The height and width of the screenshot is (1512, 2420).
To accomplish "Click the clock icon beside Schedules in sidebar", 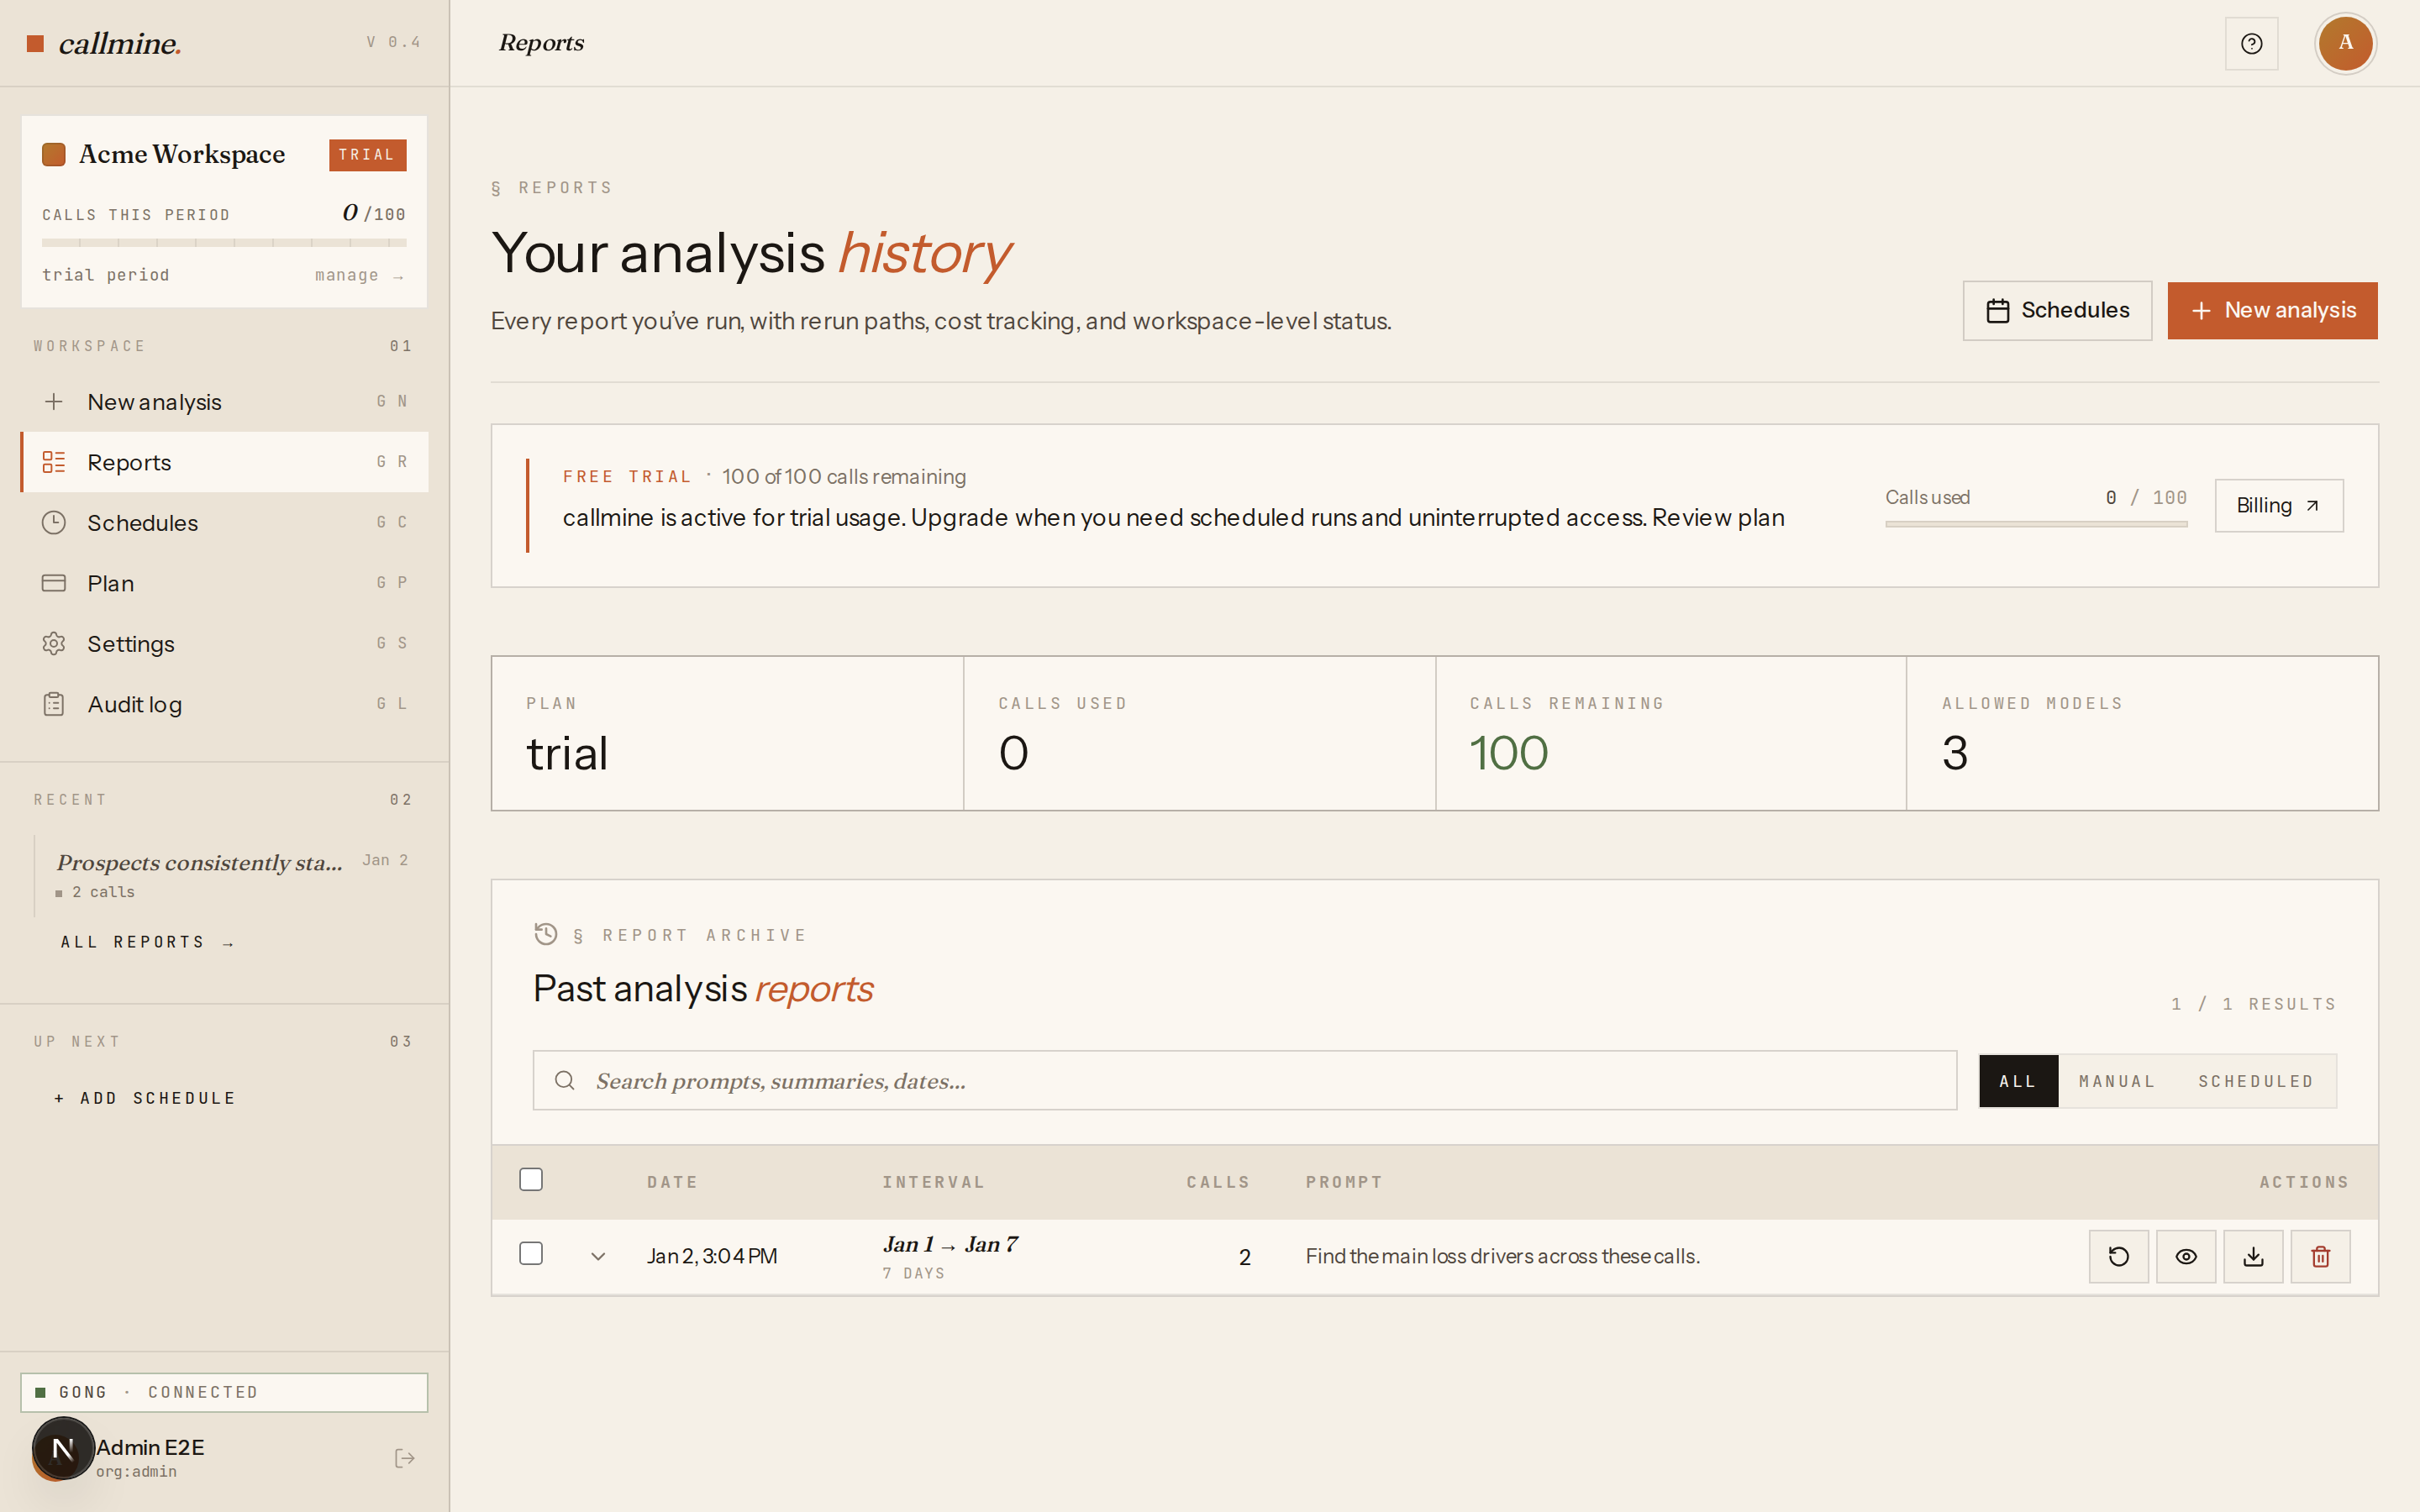I will tap(54, 522).
